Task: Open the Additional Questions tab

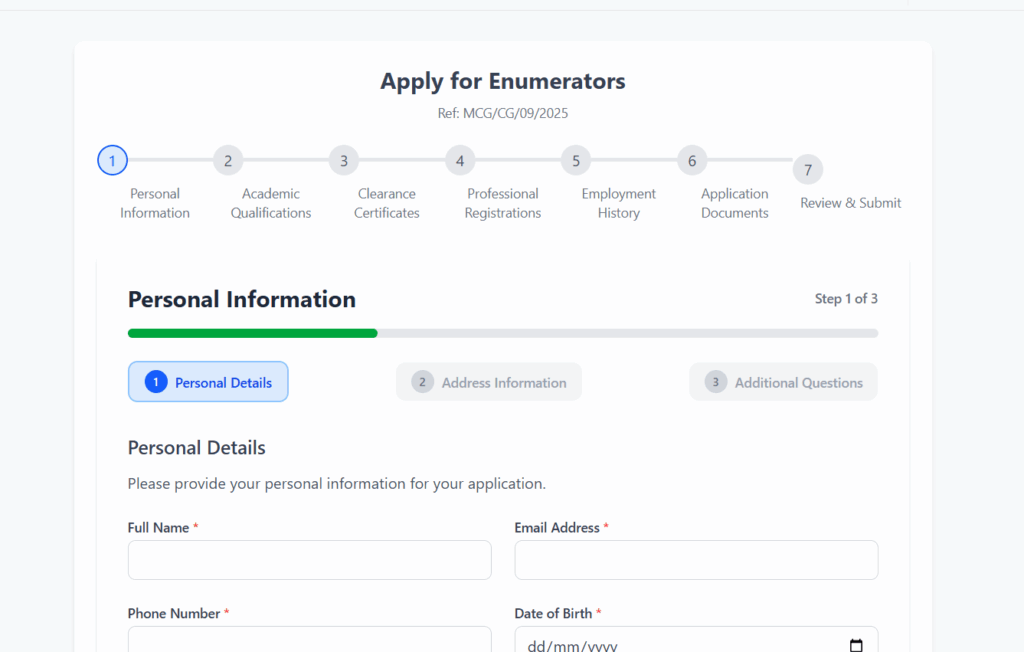Action: 783,382
